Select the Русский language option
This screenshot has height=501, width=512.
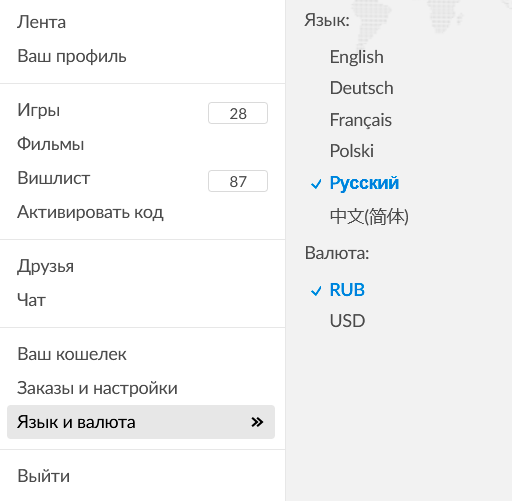point(364,183)
